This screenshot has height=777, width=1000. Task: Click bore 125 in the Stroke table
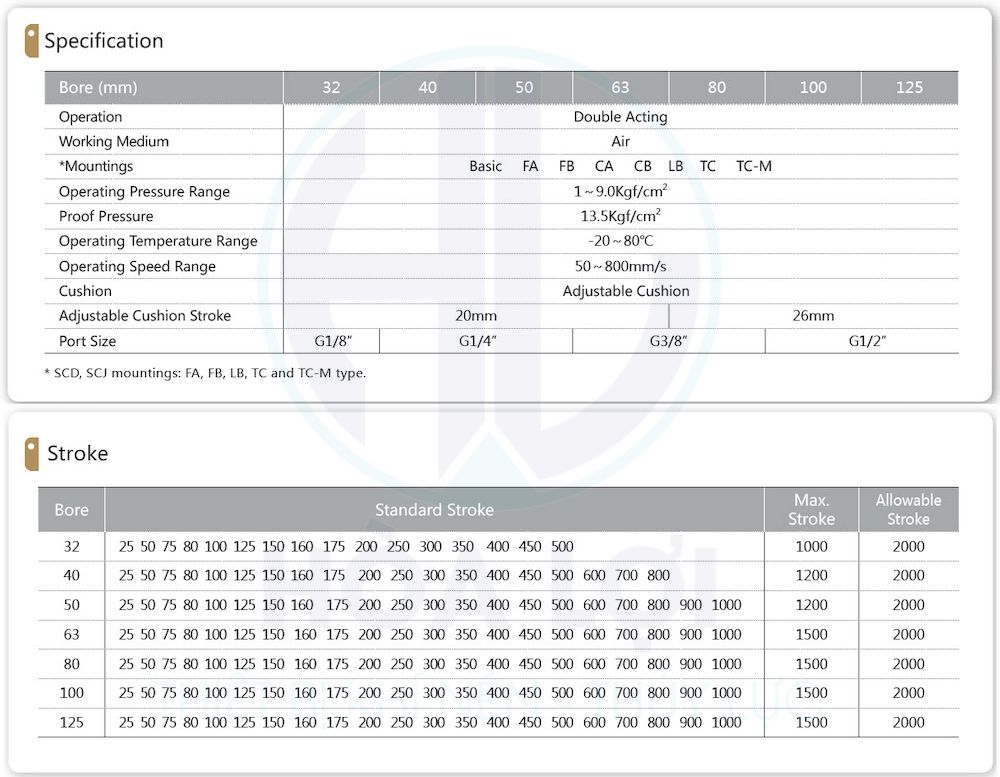click(71, 723)
